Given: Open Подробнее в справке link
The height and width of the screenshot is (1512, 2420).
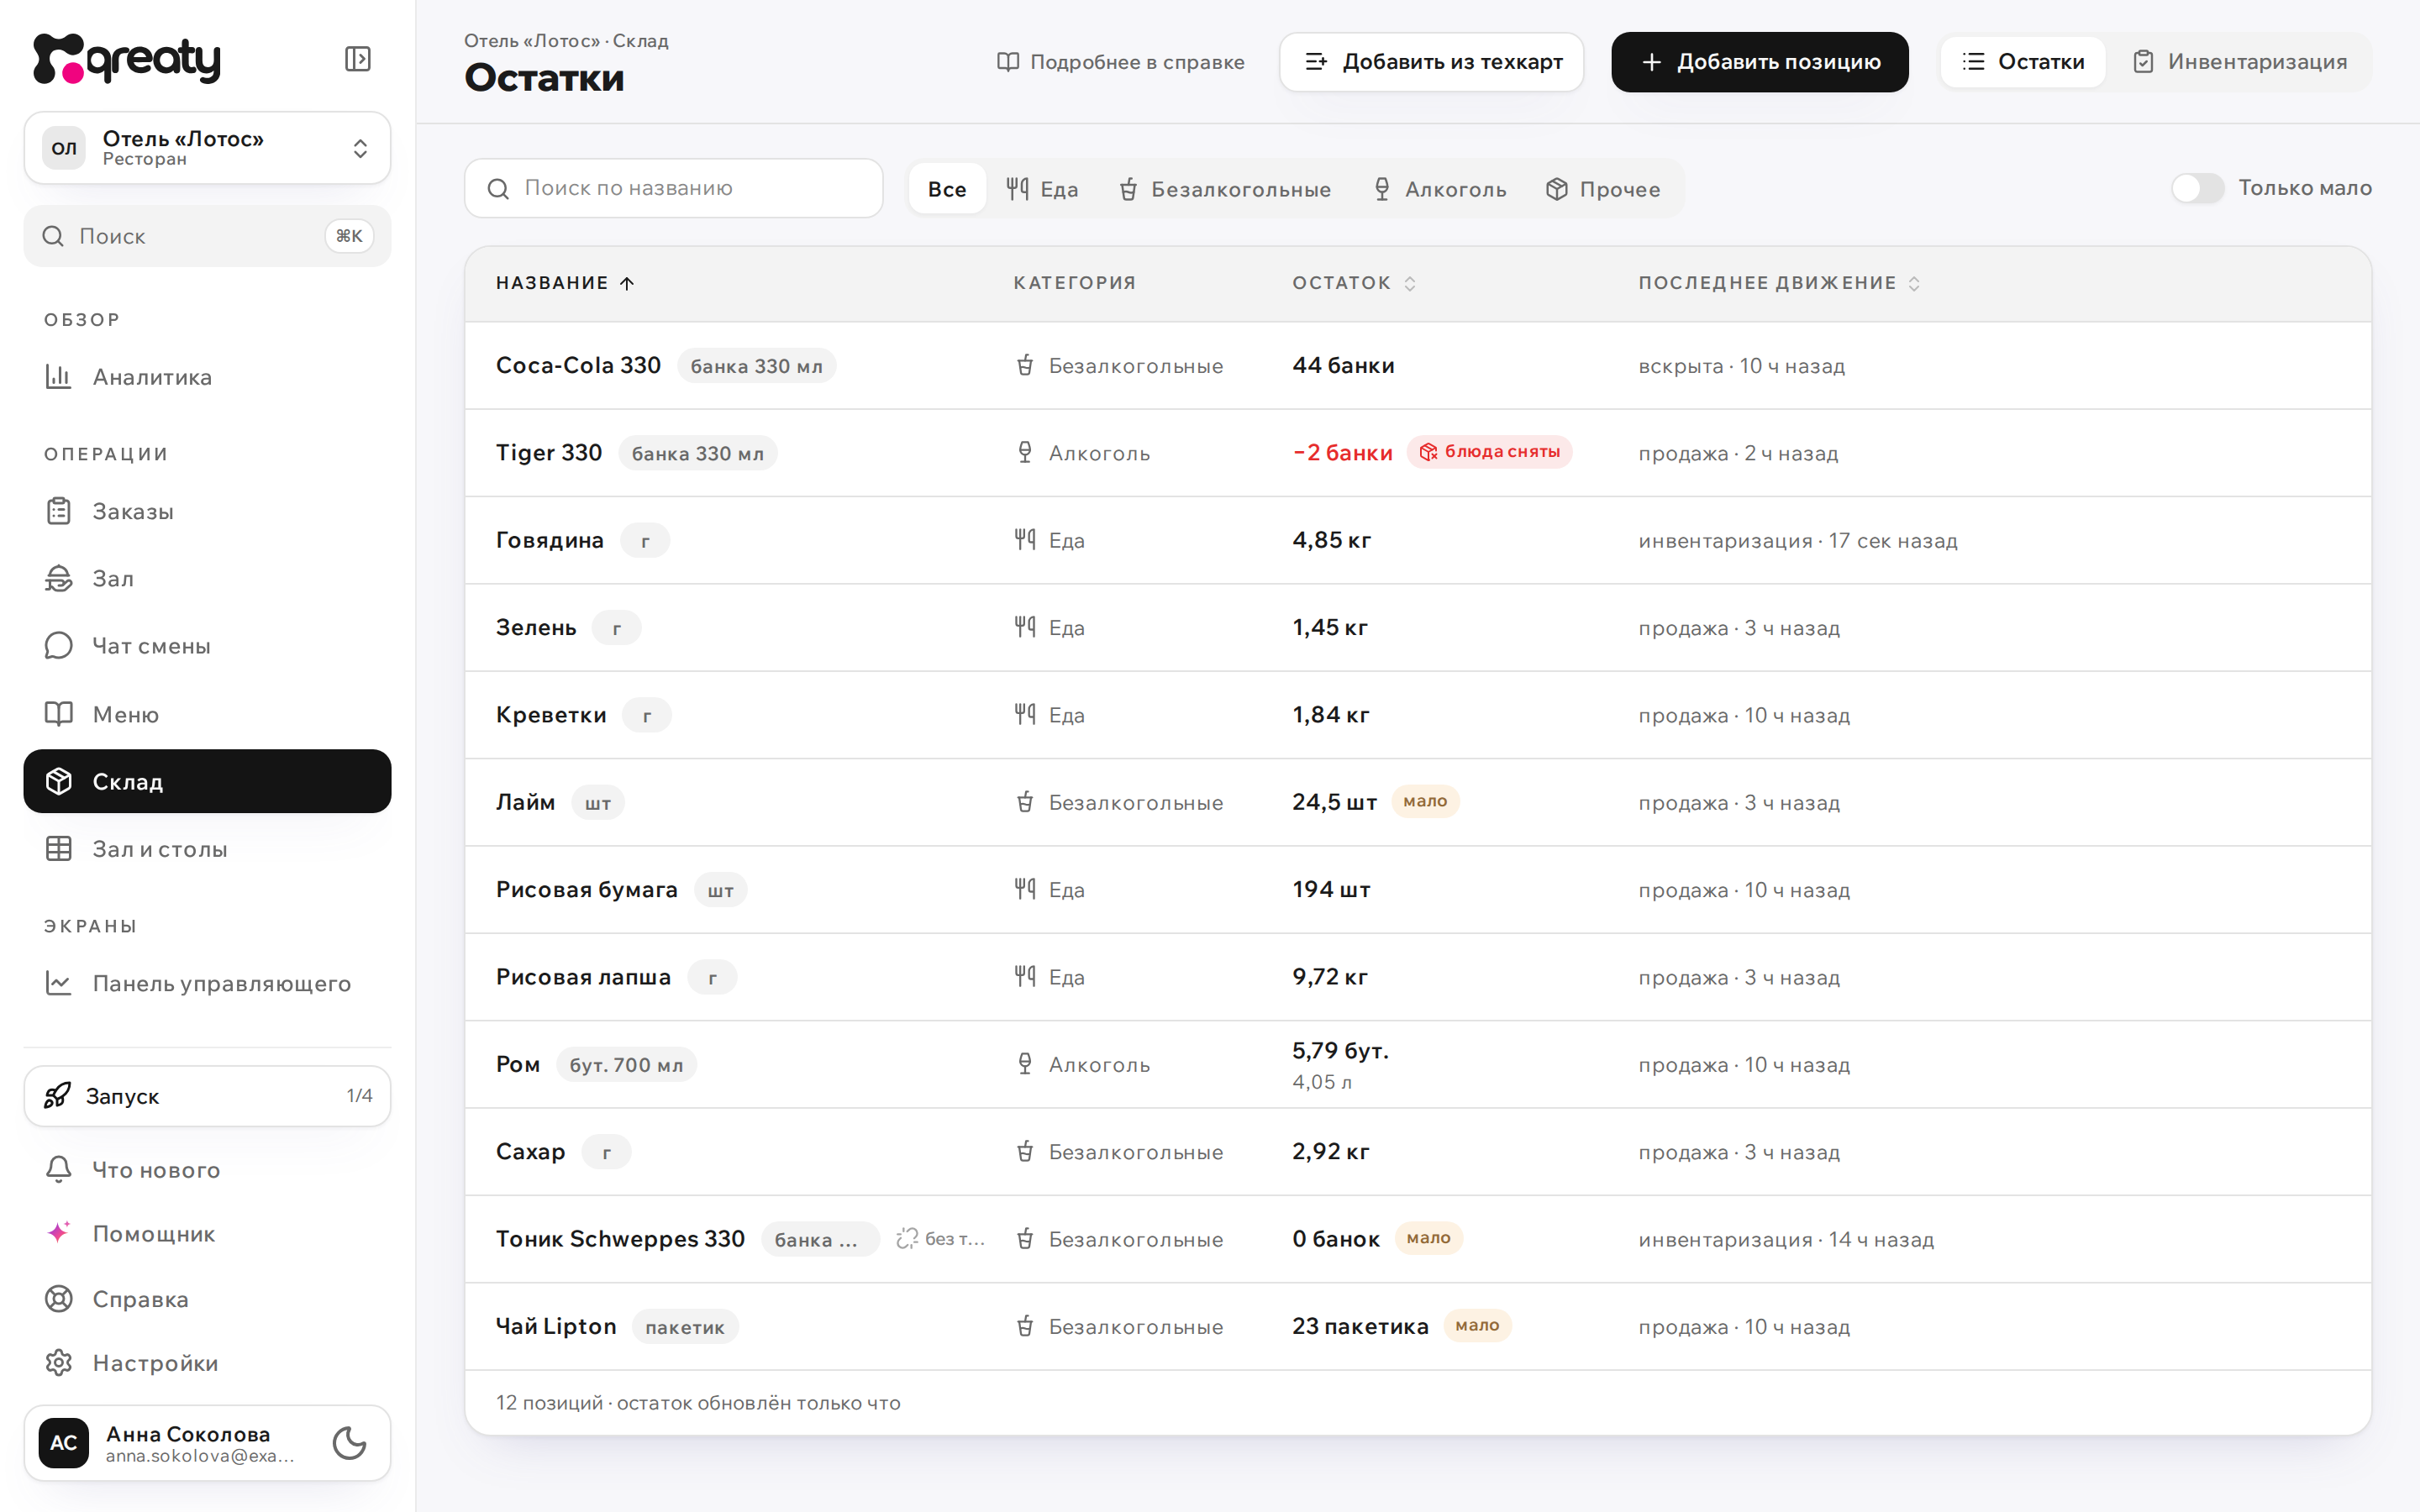Looking at the screenshot, I should 1121,62.
